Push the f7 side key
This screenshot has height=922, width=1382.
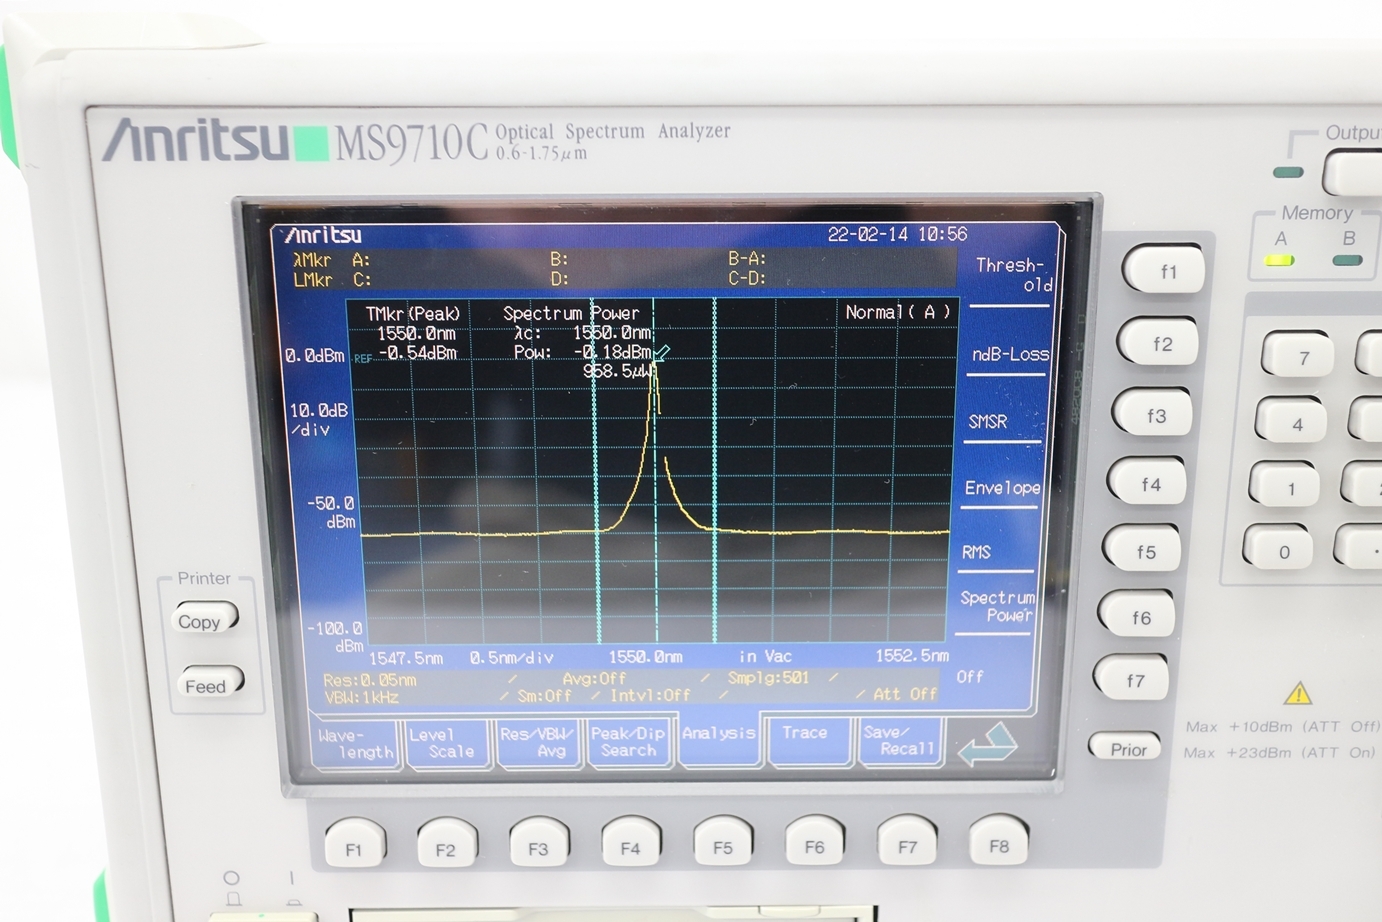coord(1133,680)
